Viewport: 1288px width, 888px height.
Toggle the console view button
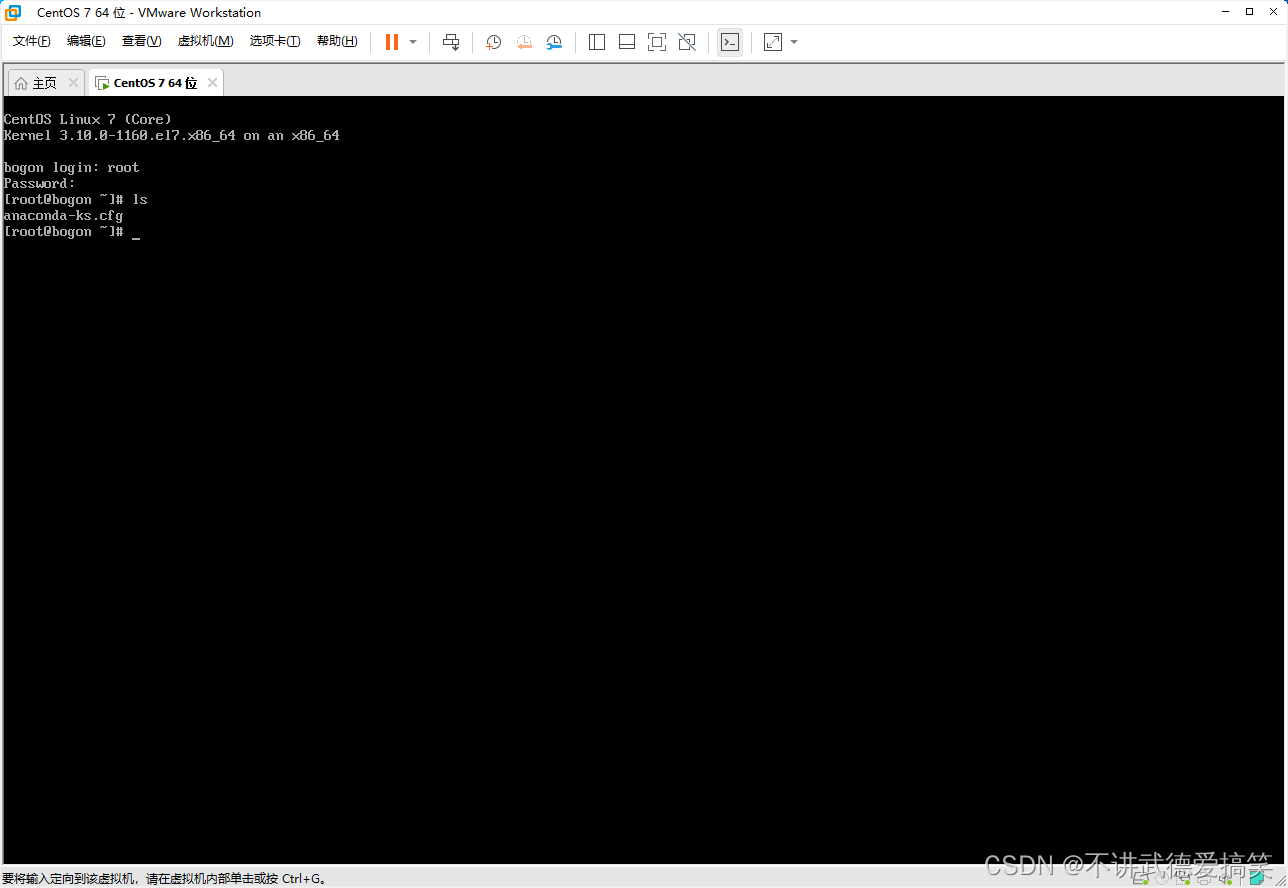(x=730, y=42)
